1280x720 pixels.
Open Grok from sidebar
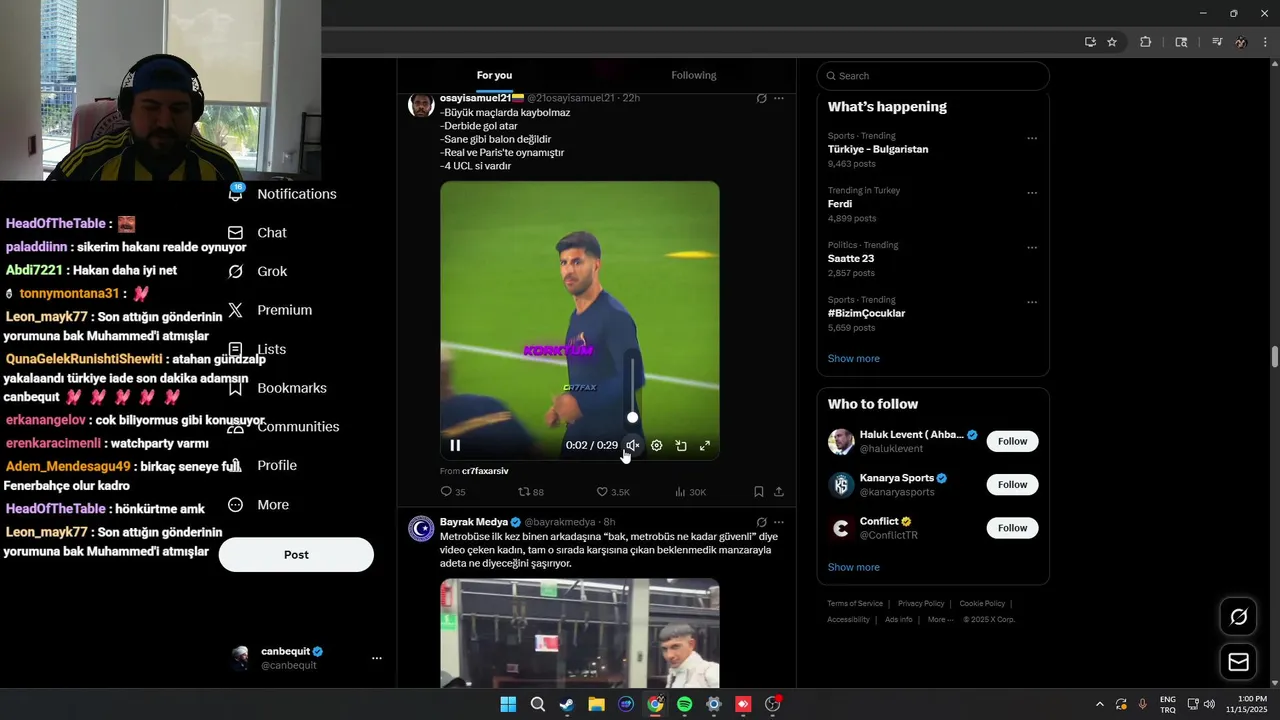pos(257,271)
